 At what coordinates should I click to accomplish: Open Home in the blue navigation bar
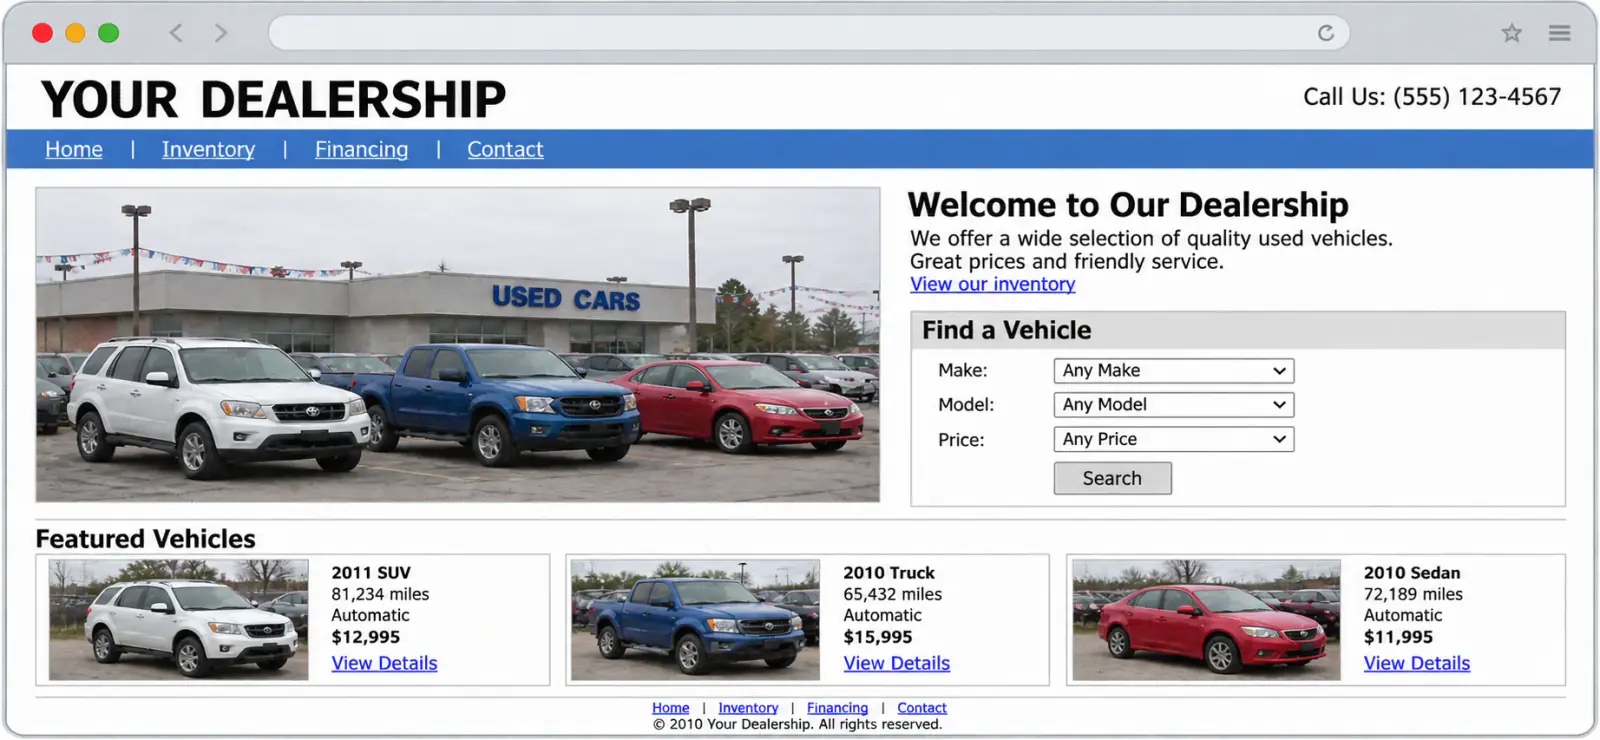tap(74, 150)
